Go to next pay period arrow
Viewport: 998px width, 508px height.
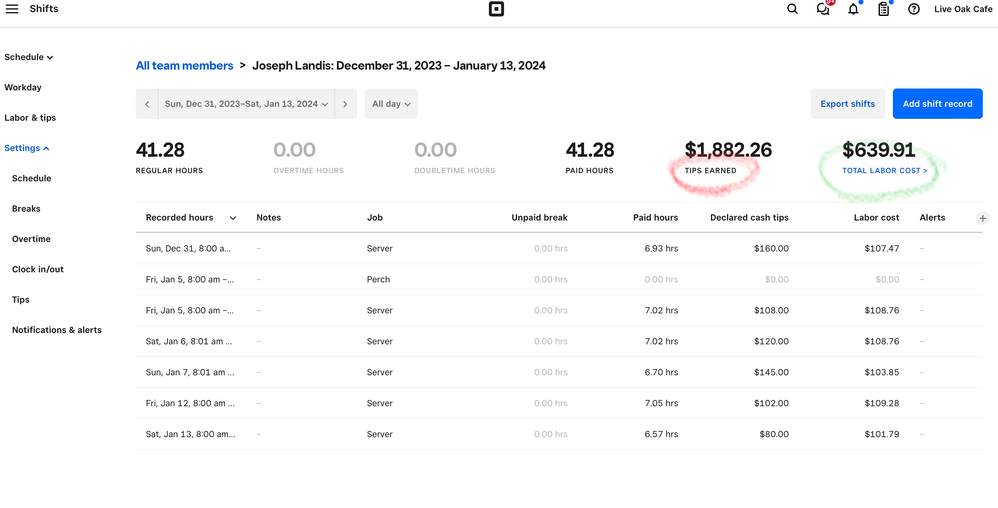[345, 104]
